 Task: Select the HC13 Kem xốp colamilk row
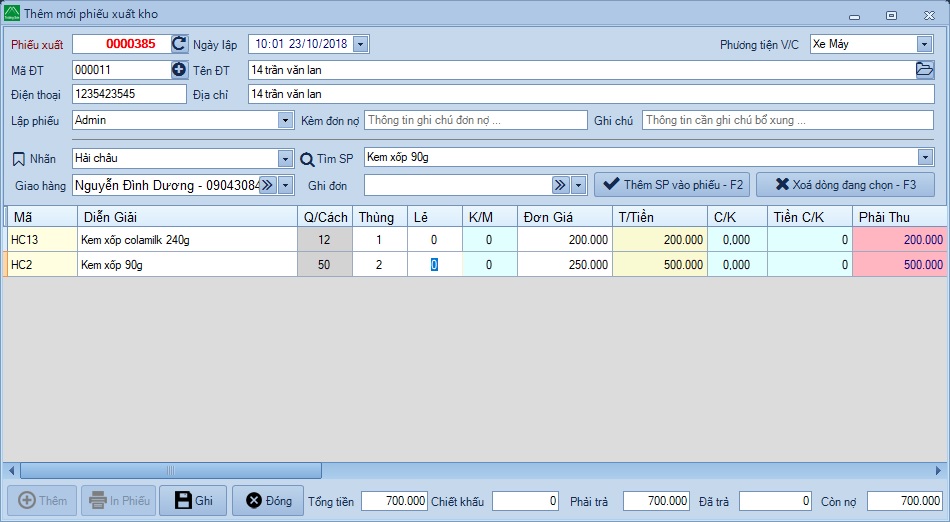[187, 240]
